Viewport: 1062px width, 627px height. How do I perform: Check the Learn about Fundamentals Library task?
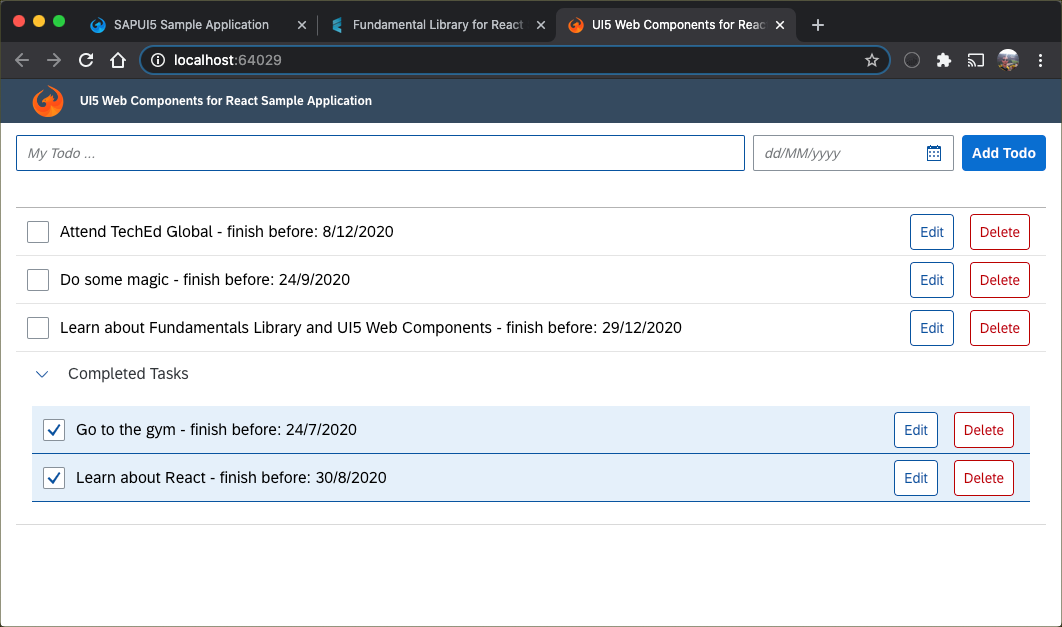pyautogui.click(x=38, y=328)
